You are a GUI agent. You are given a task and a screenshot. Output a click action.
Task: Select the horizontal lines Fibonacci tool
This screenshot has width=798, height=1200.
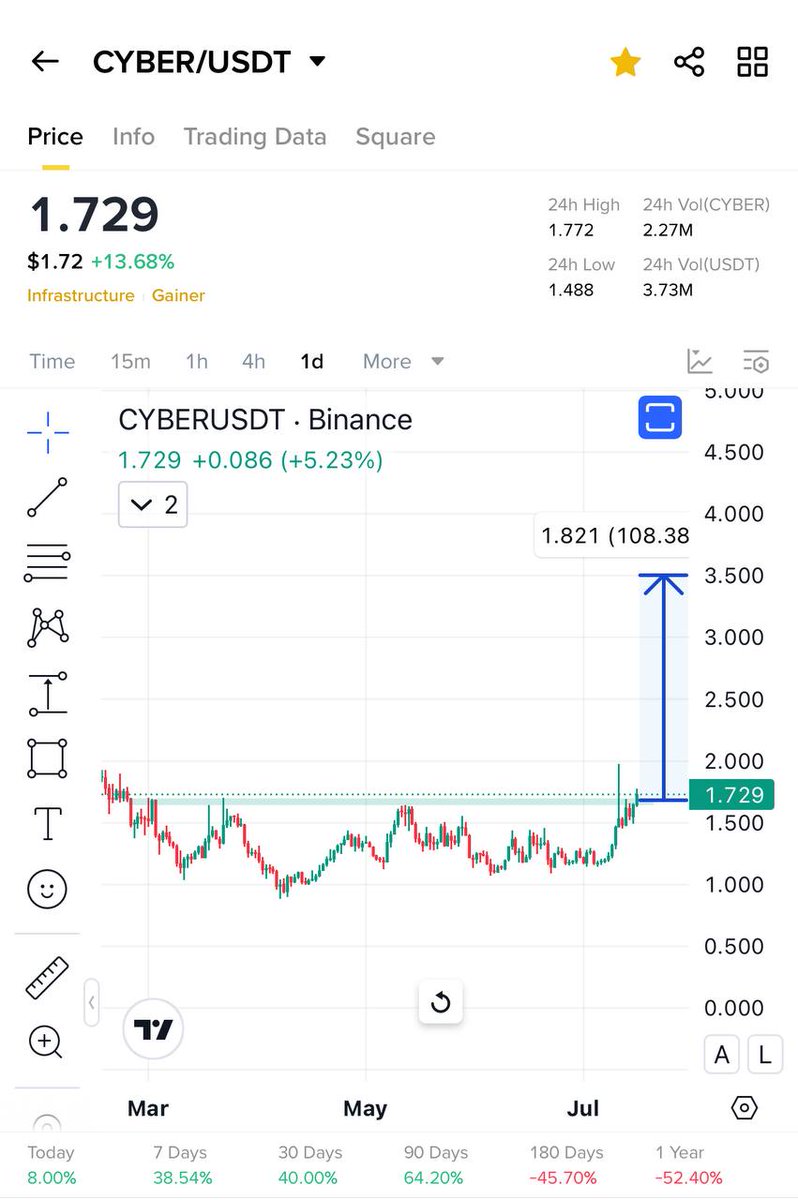pos(47,563)
